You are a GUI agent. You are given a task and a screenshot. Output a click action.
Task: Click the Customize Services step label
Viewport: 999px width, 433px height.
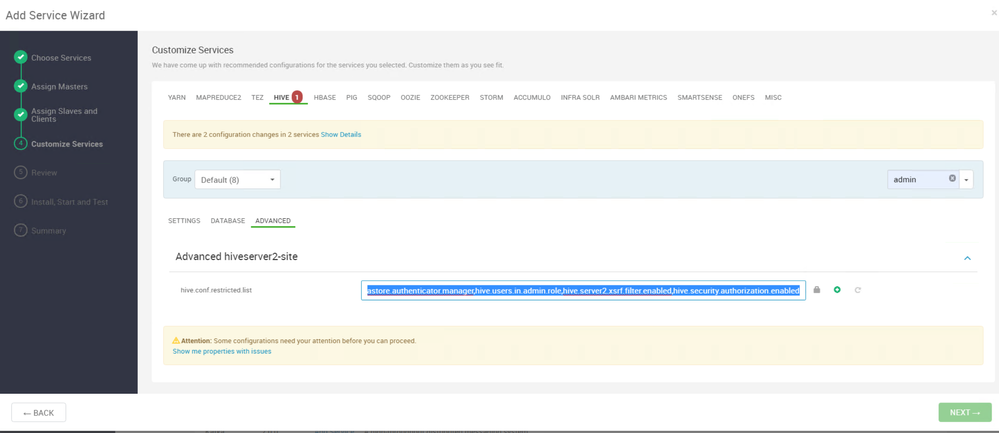67,144
